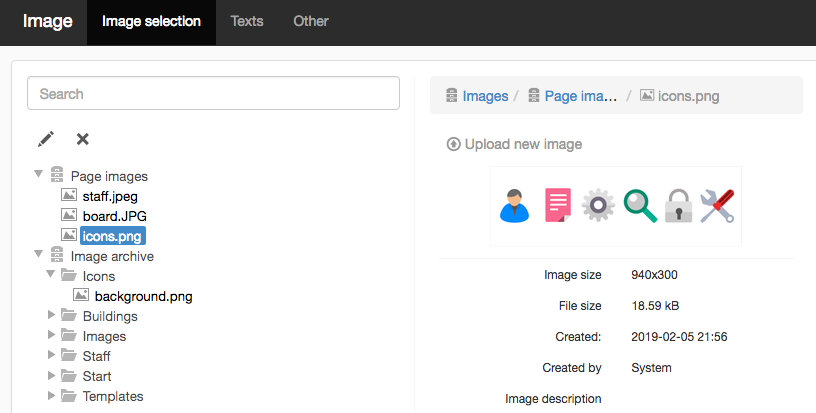Select icons.png in the tree

112,236
